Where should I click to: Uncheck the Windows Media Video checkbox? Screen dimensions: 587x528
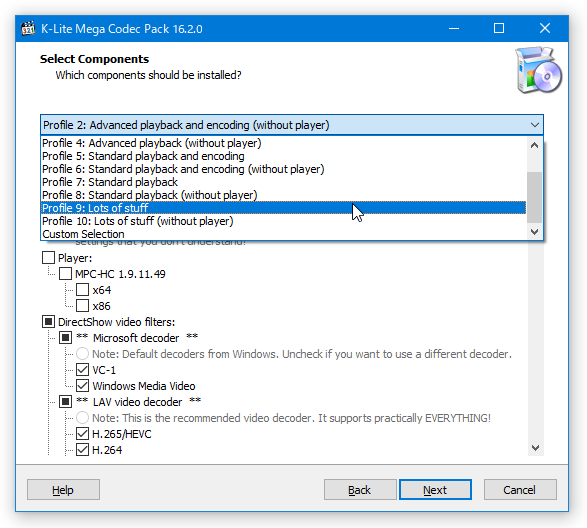pos(82,386)
